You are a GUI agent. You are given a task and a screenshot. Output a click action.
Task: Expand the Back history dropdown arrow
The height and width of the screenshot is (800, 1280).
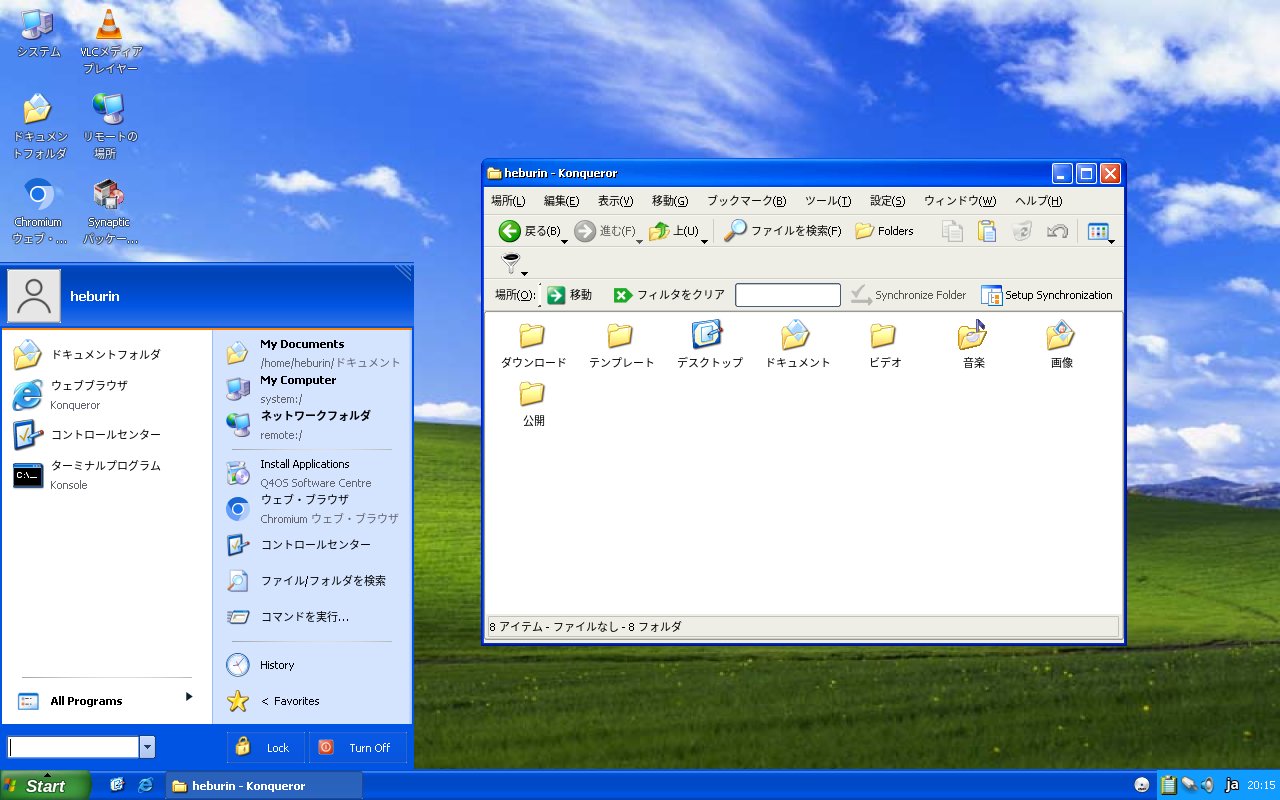[564, 241]
